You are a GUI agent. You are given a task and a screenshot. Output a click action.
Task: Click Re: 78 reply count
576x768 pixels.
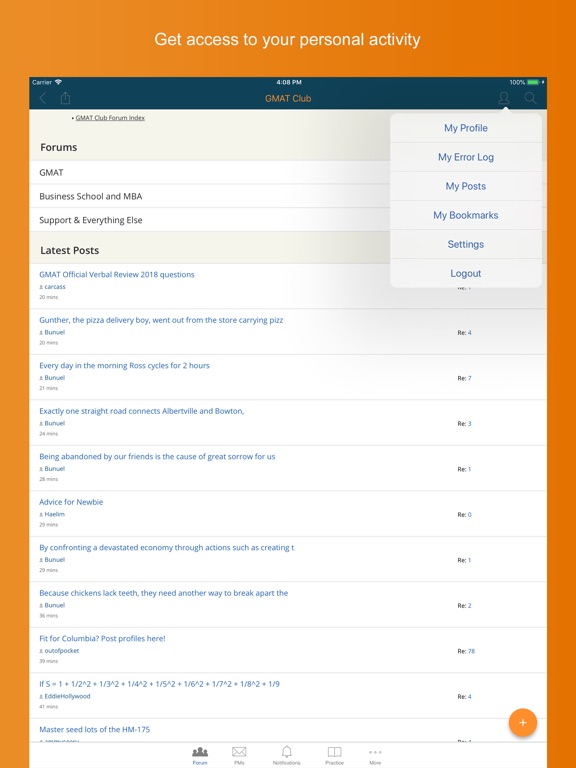pos(466,651)
